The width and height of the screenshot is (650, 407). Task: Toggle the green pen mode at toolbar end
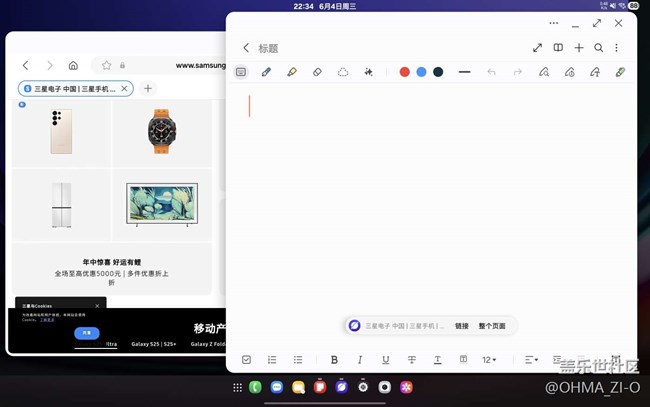(x=620, y=72)
